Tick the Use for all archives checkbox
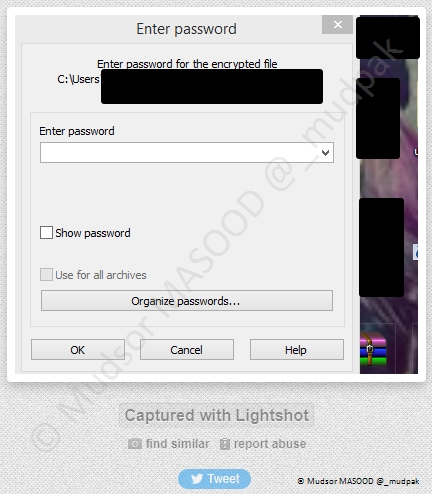 point(46,275)
